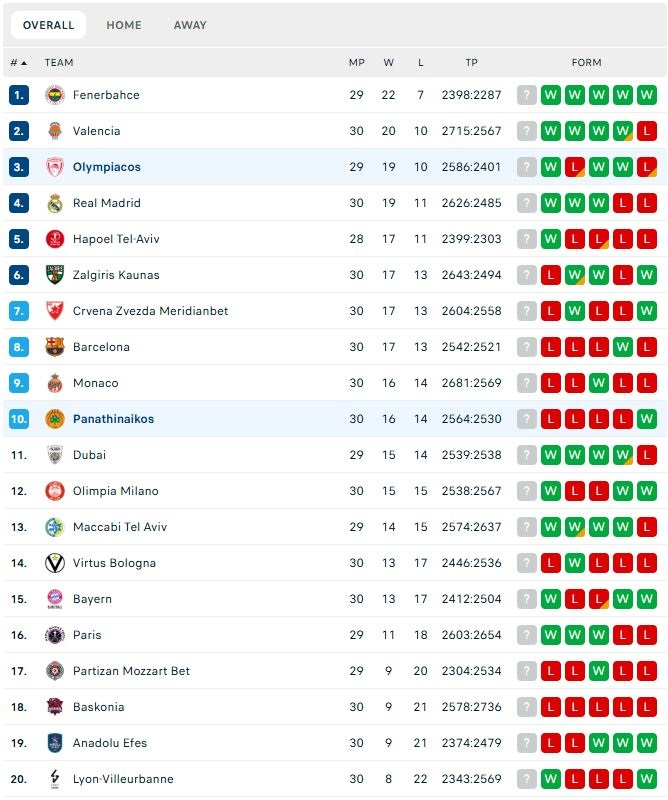
Task: Sort table by rank number column
Action: coord(18,62)
